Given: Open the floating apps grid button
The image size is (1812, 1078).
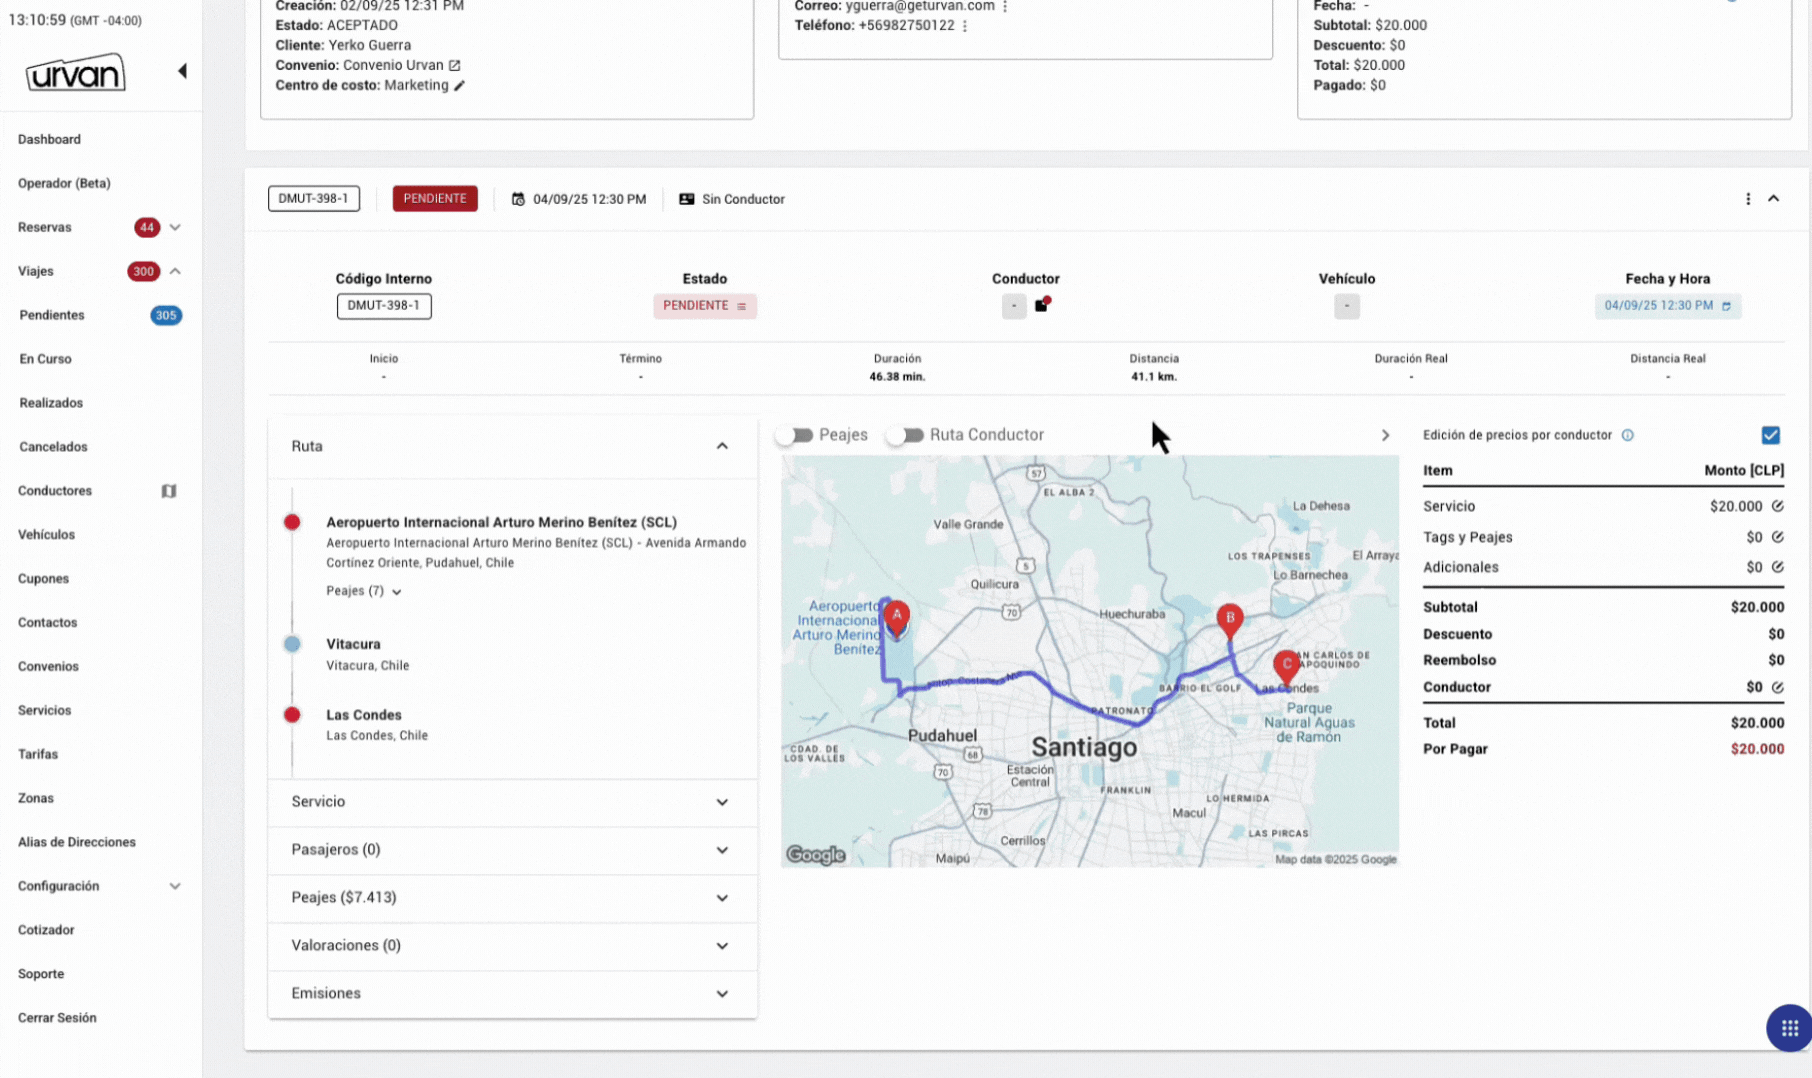Looking at the screenshot, I should (x=1789, y=1028).
